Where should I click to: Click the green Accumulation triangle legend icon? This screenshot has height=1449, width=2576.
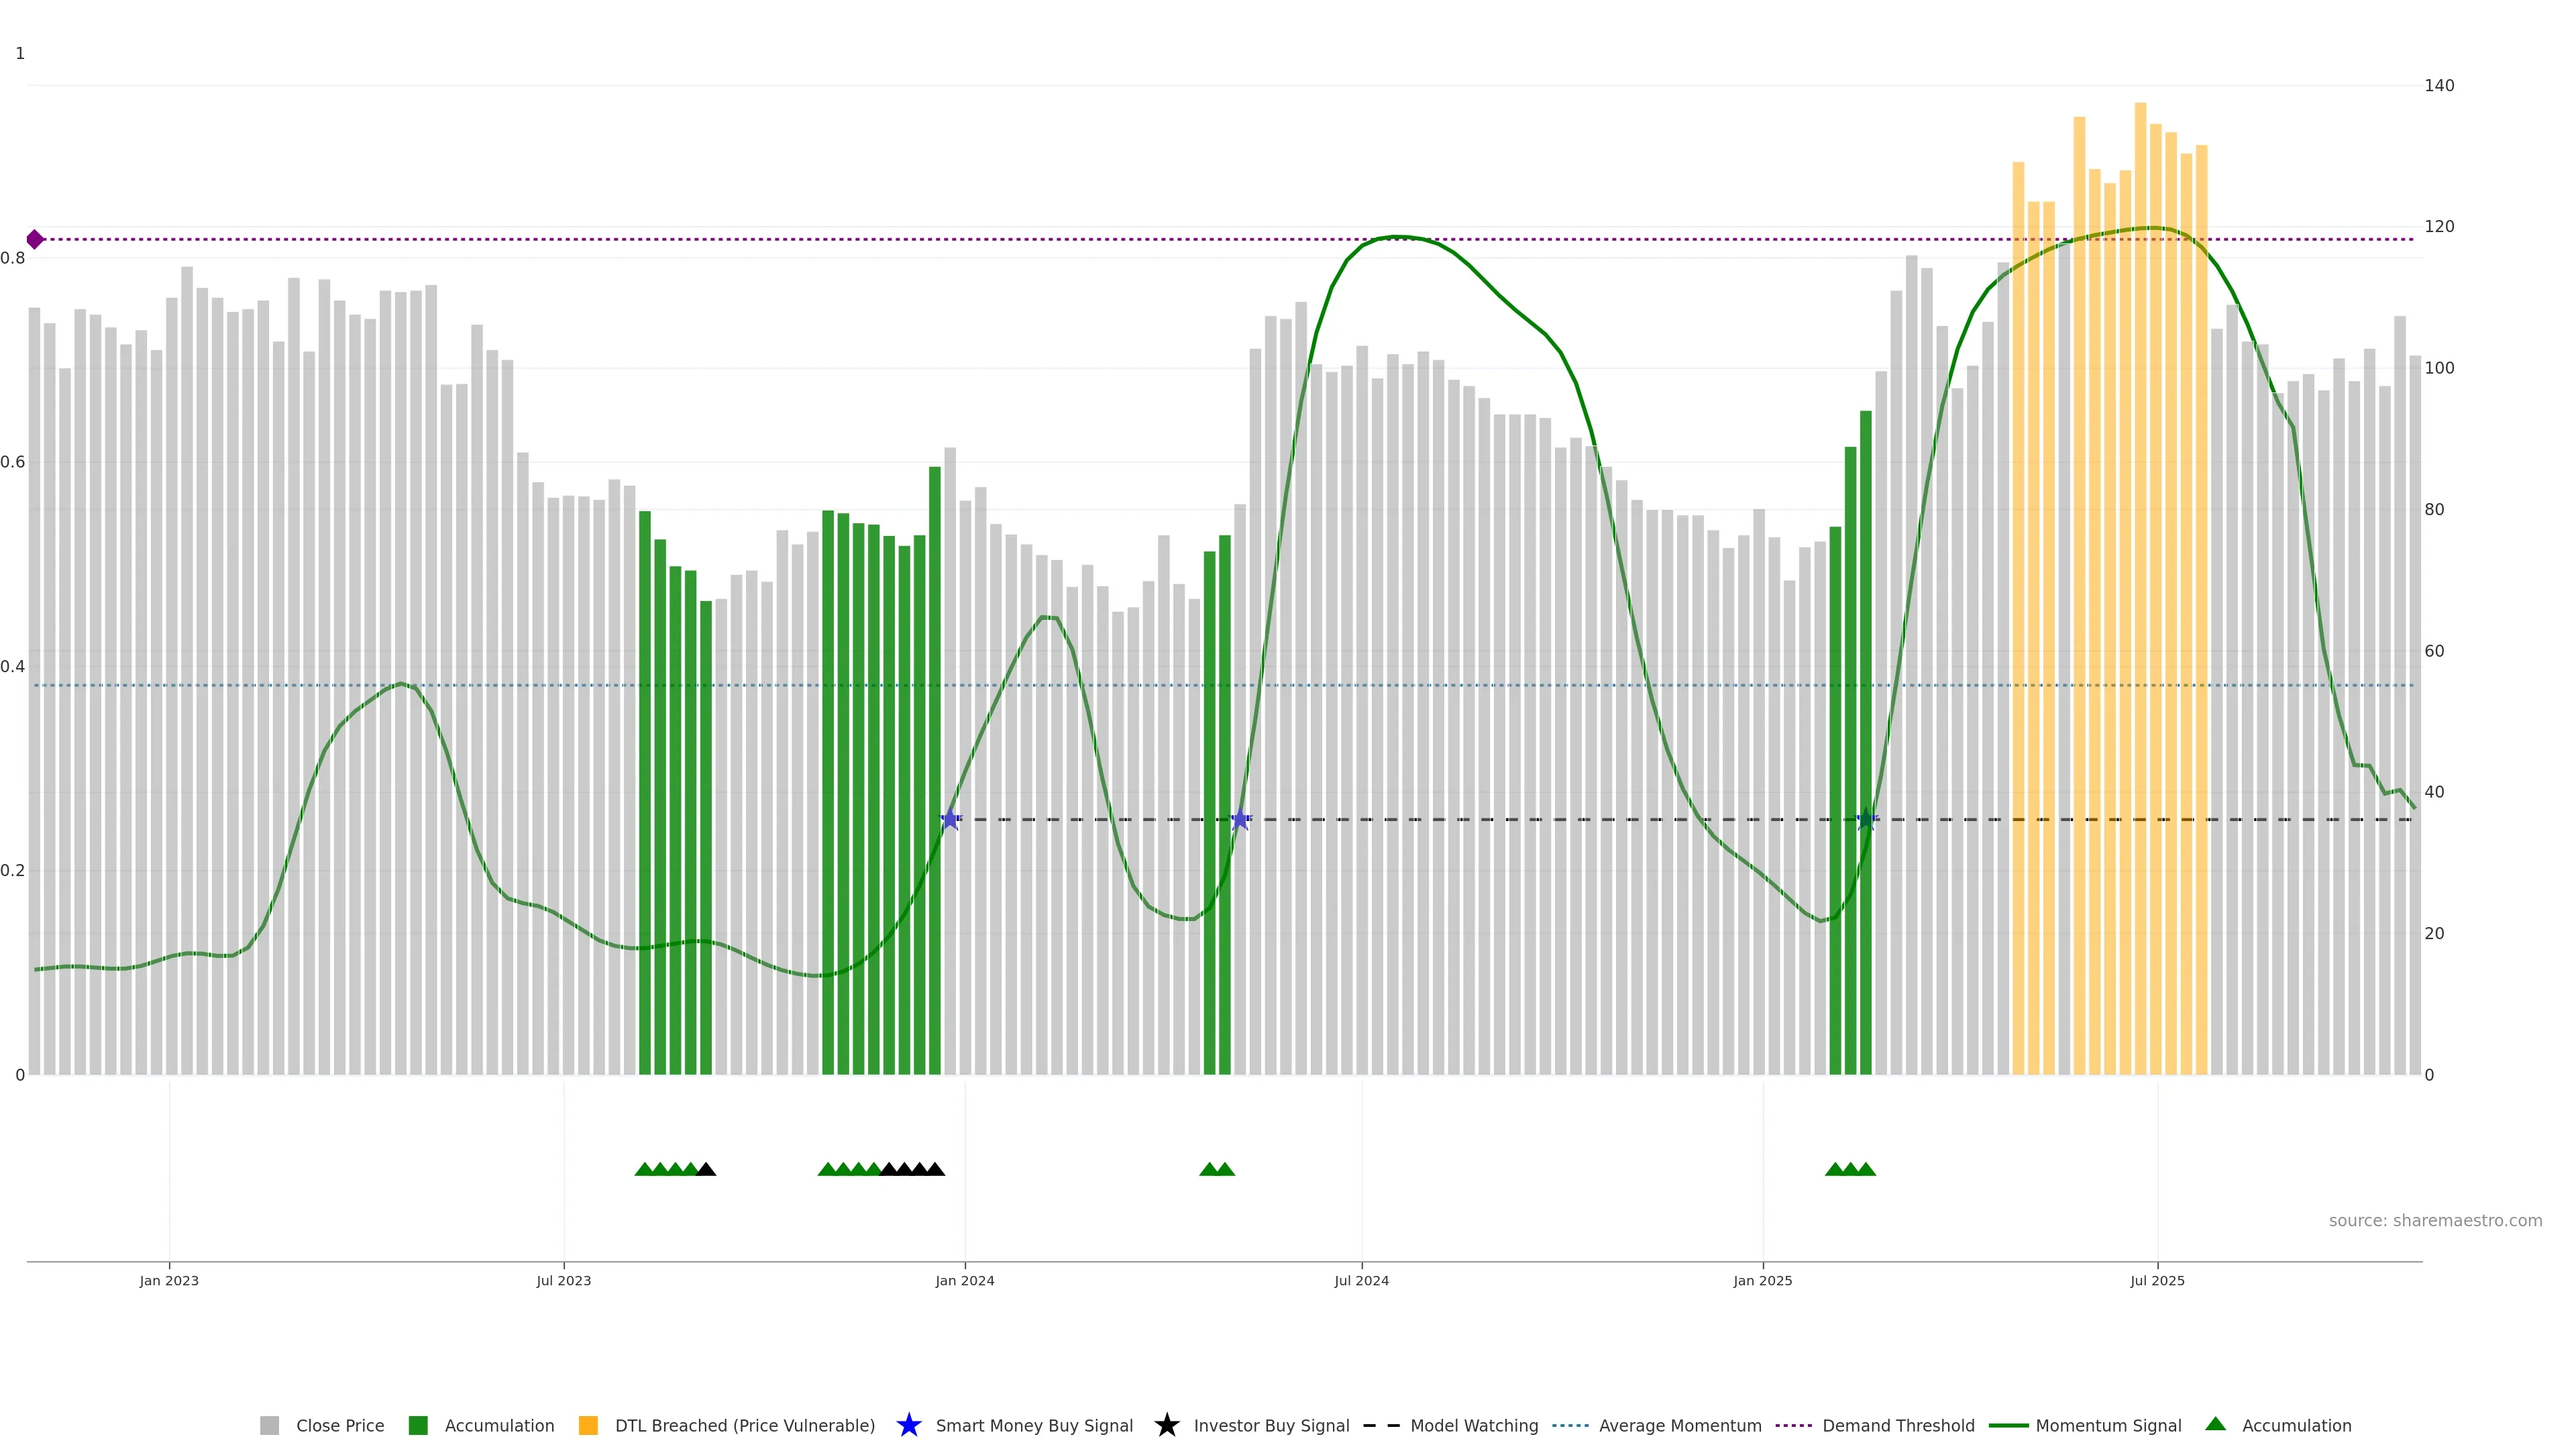(2216, 1425)
